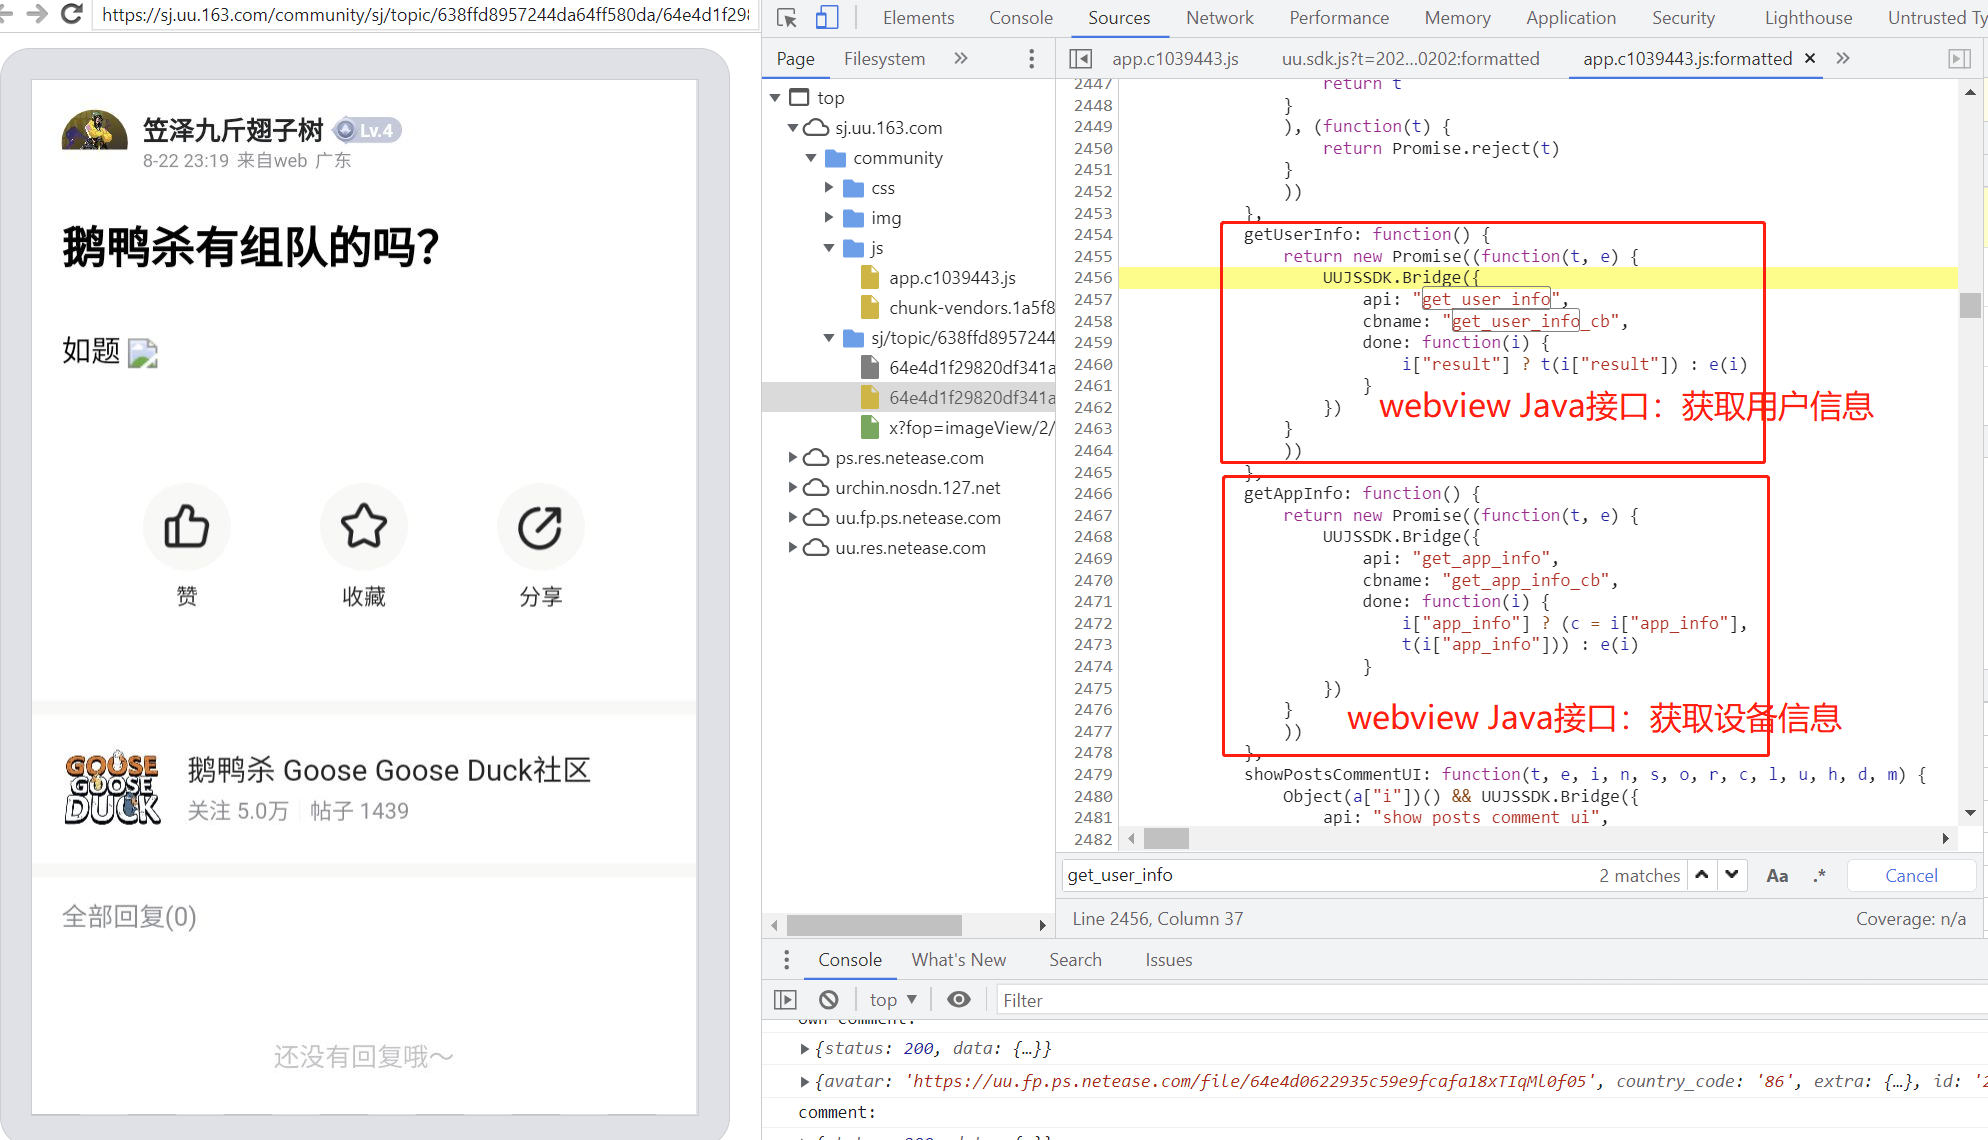Click the Device toolbar toggle icon

tap(827, 16)
